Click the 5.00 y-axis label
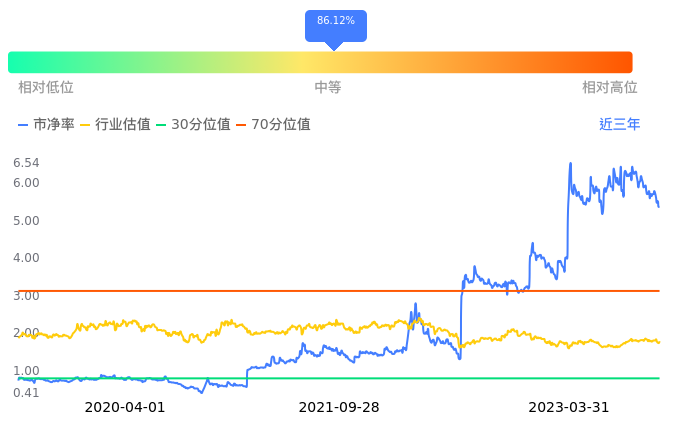 pos(26,221)
